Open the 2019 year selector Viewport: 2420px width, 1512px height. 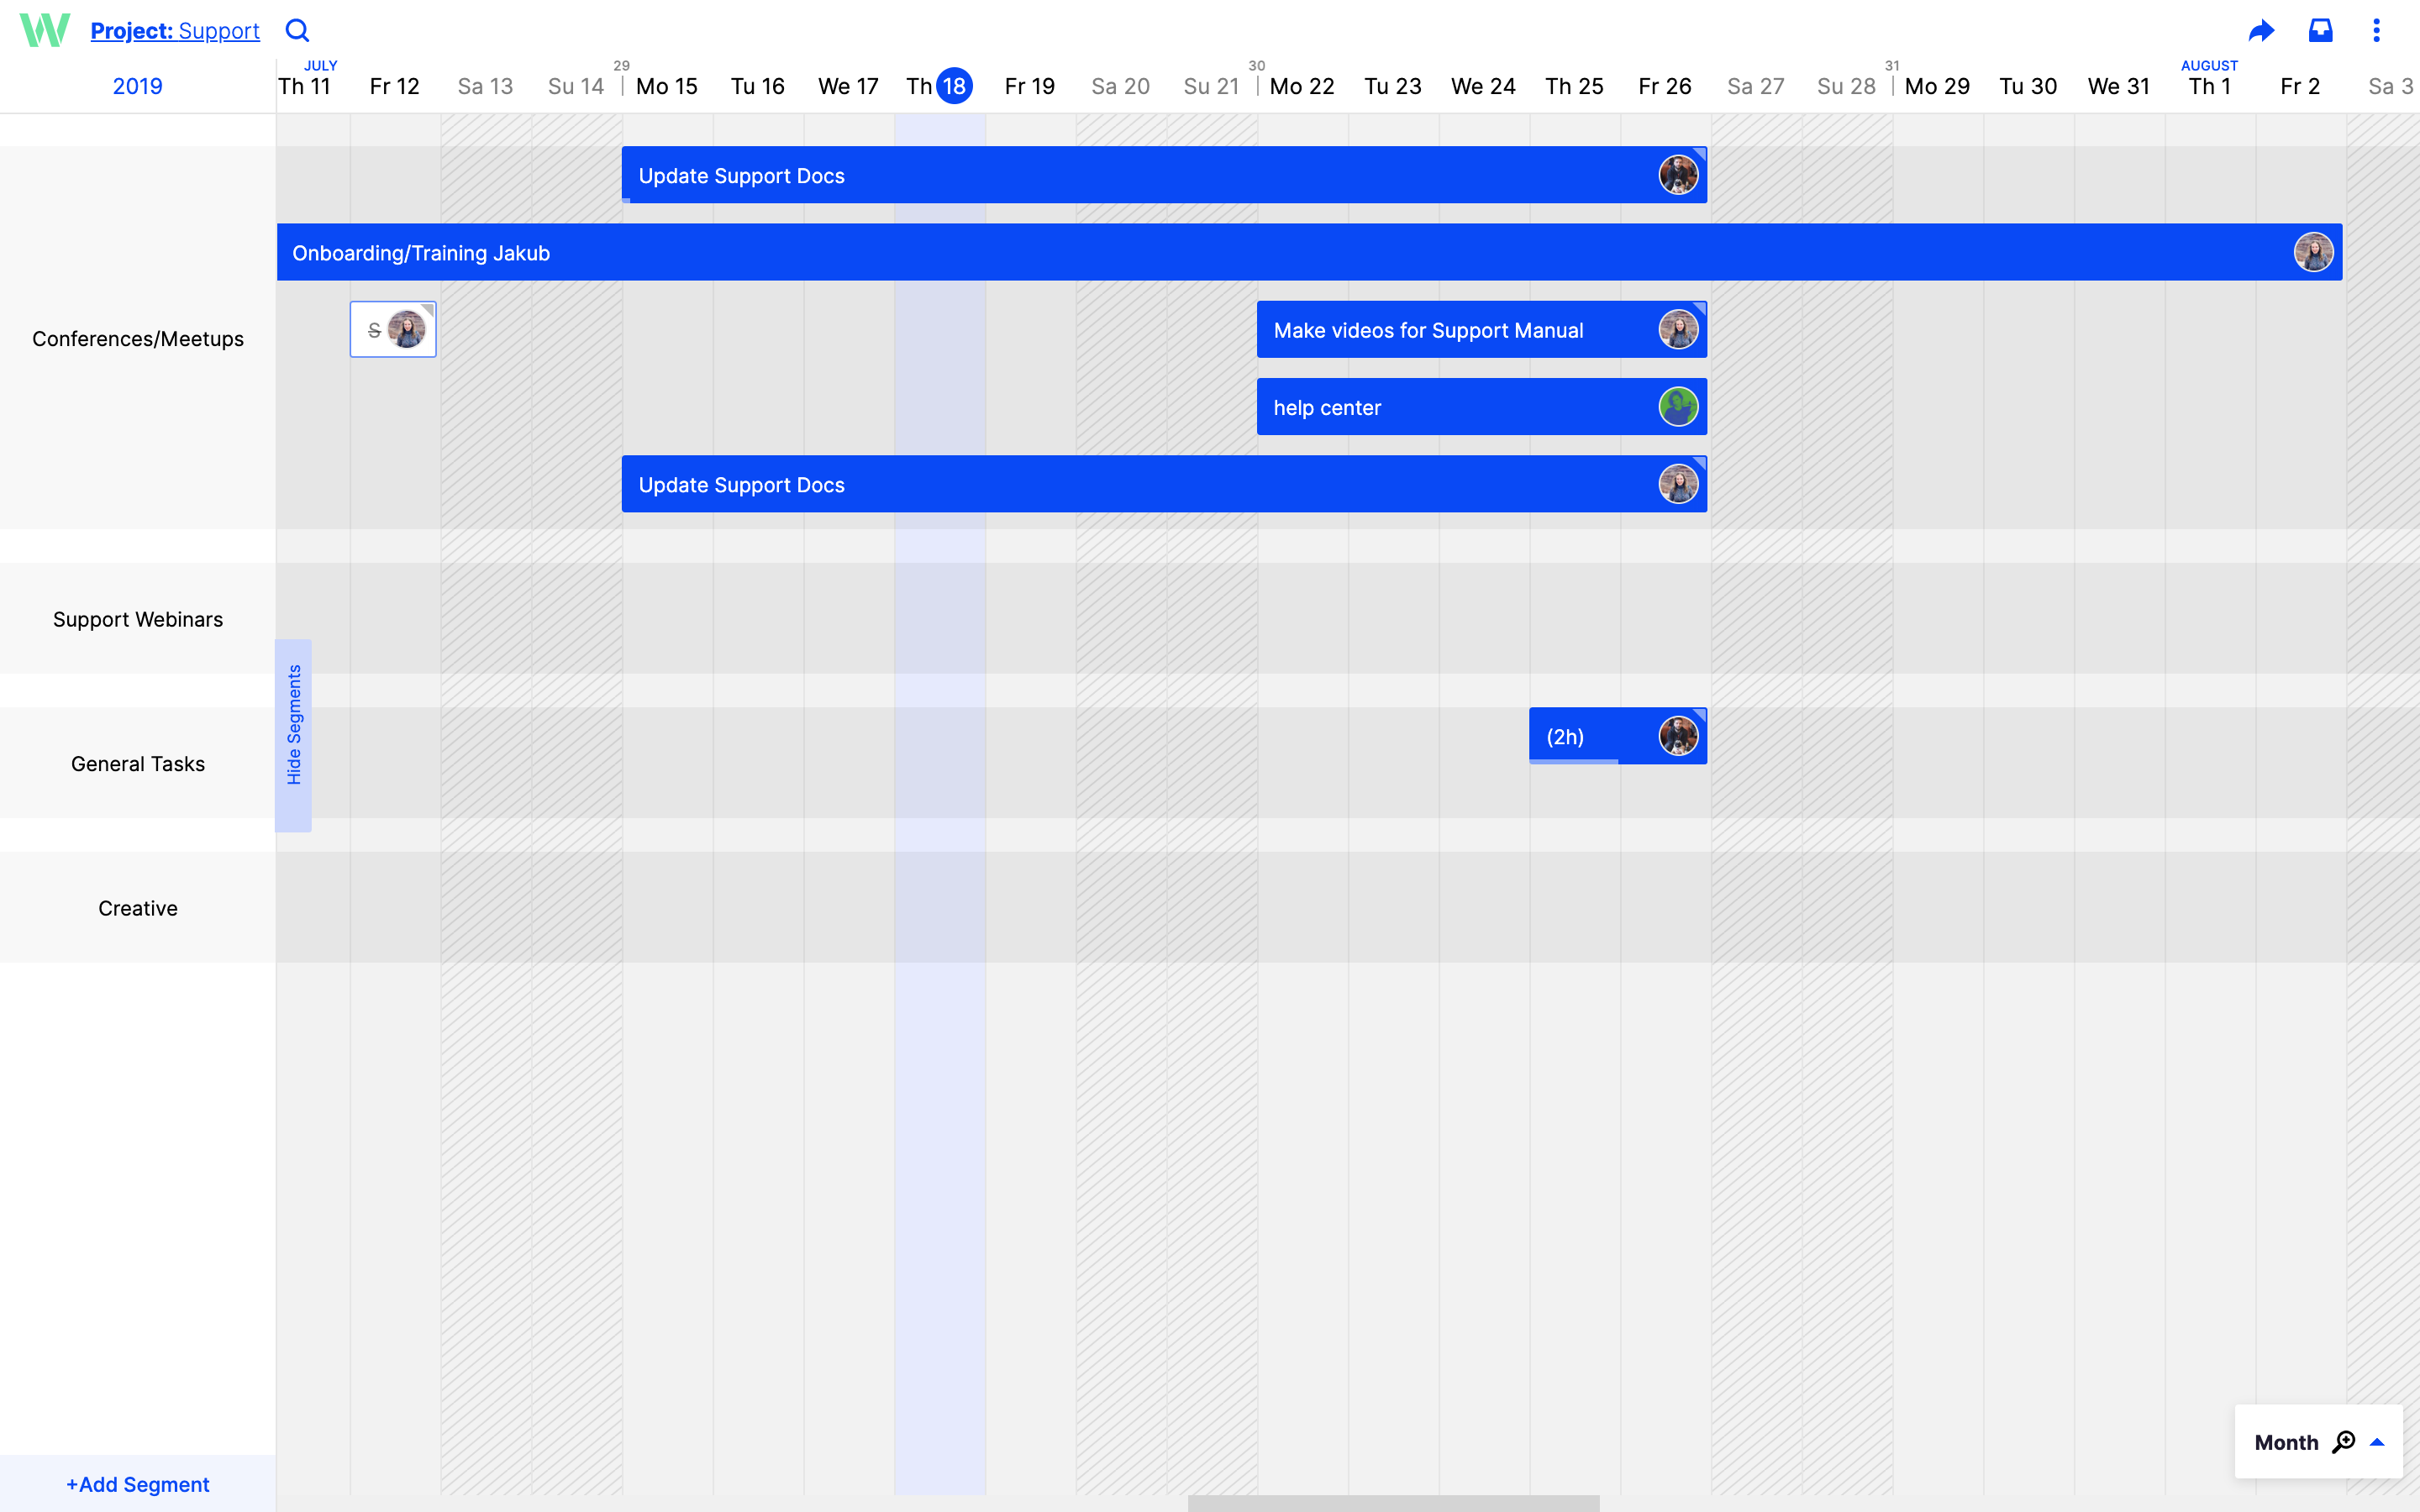coord(137,86)
